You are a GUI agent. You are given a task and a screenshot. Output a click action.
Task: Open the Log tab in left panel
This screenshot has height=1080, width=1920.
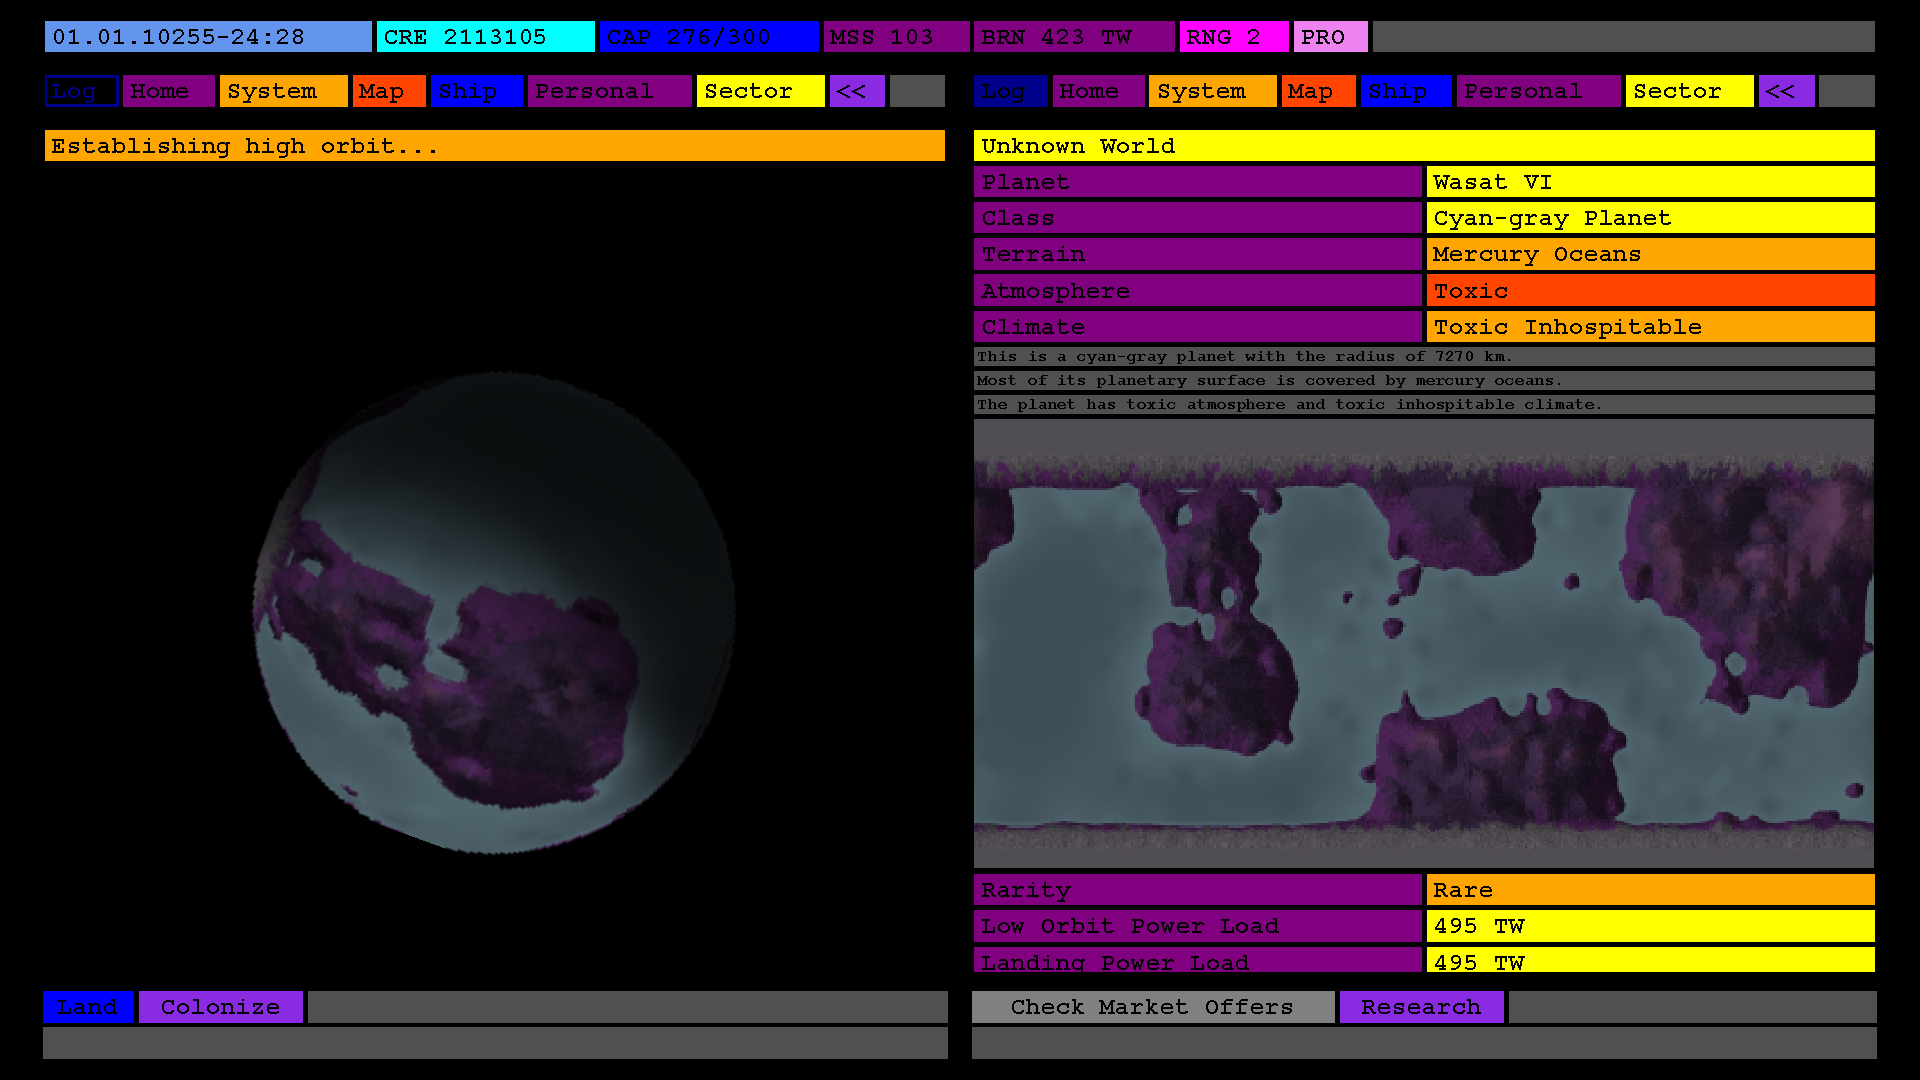click(81, 91)
